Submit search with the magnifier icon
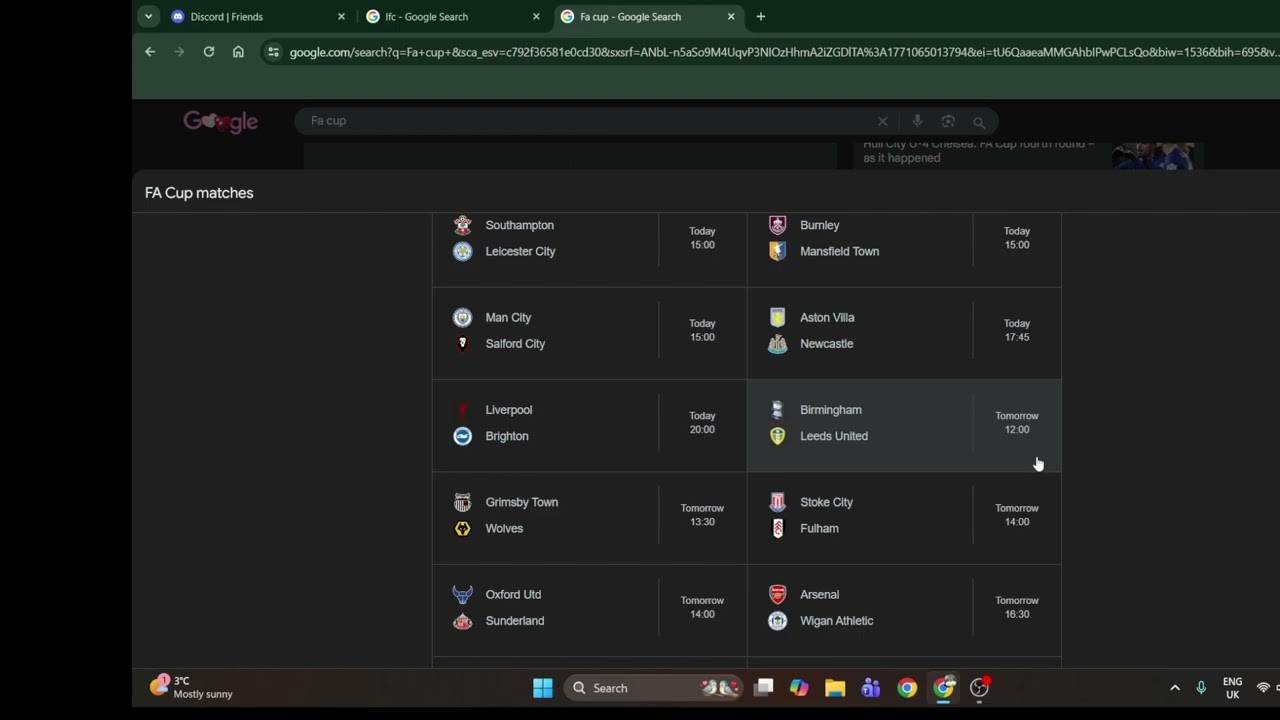This screenshot has height=720, width=1280. 979,122
